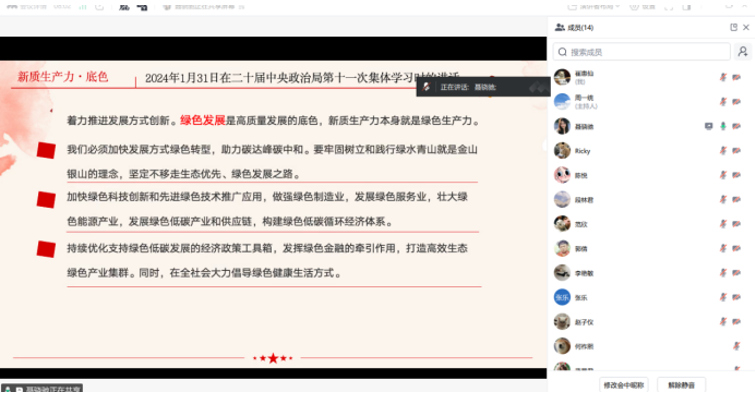This screenshot has width=755, height=400.
Task: Toggle the camera icon for Ricky
Action: coord(736,150)
